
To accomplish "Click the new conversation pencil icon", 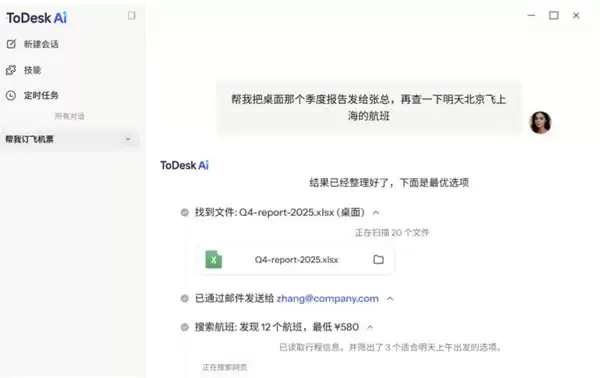I will tap(11, 44).
